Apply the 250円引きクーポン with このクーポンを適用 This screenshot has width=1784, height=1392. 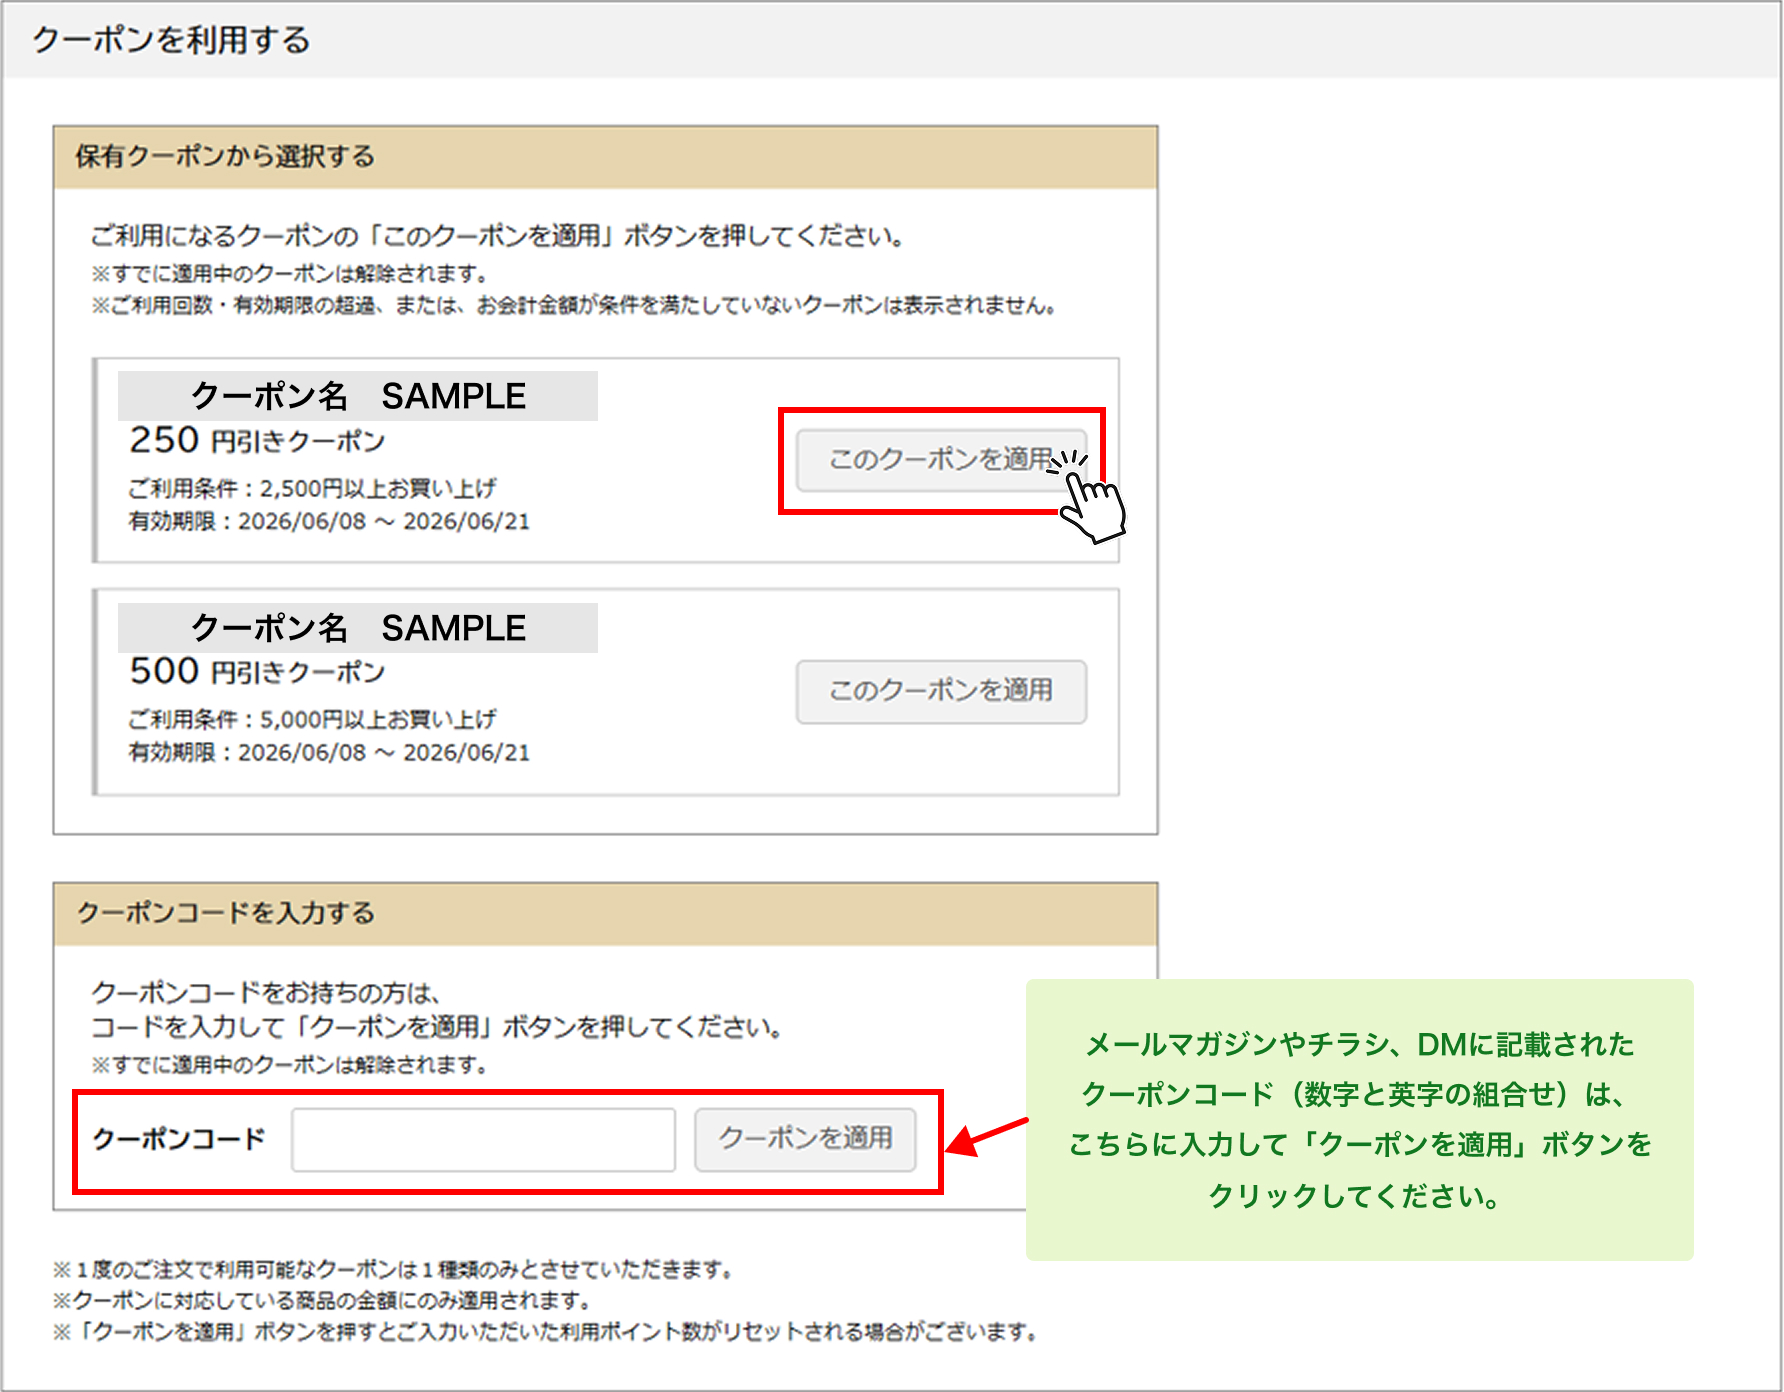(941, 460)
